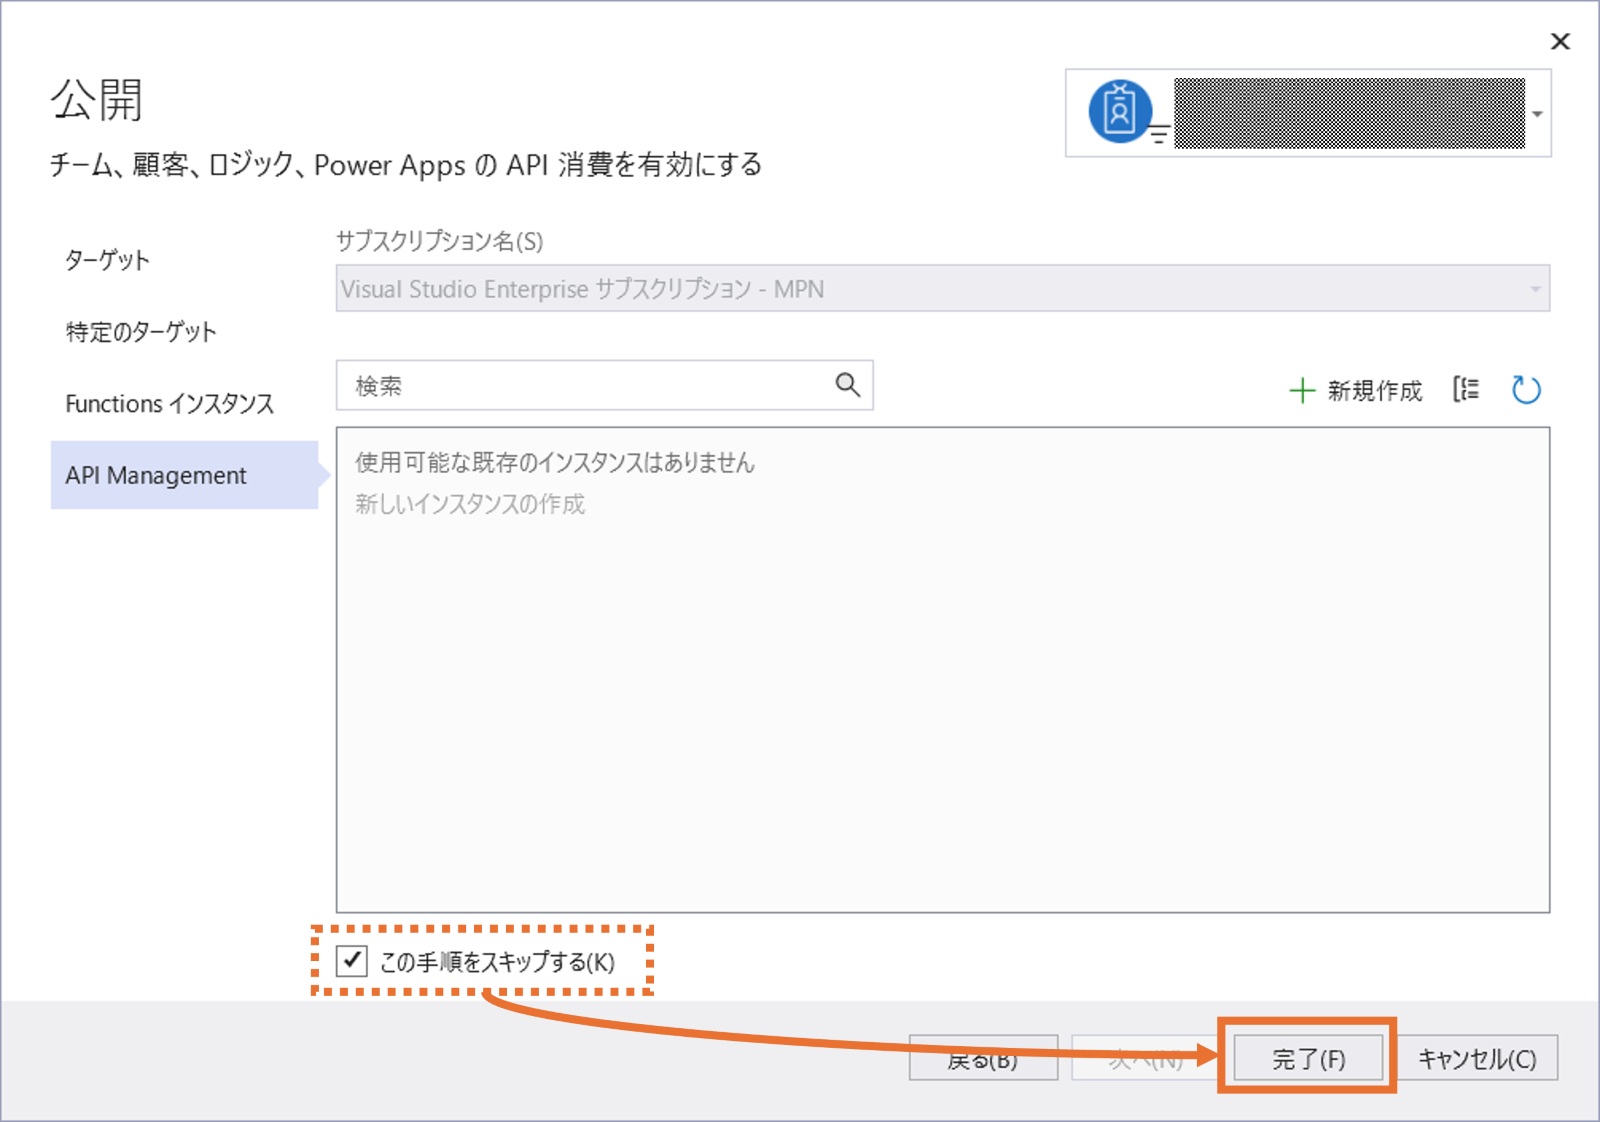Toggle この手順をスキップする checkbox
Screen dimensions: 1600x1122
click(x=352, y=961)
